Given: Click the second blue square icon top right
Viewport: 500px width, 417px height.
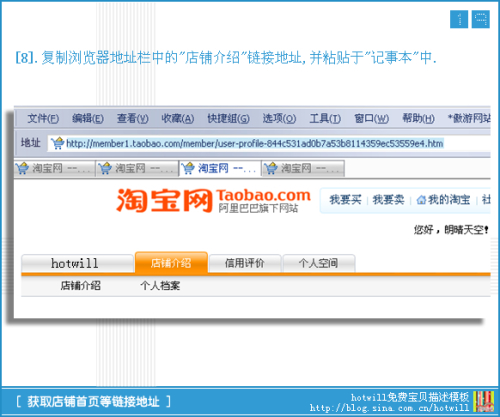Looking at the screenshot, I should click(481, 19).
